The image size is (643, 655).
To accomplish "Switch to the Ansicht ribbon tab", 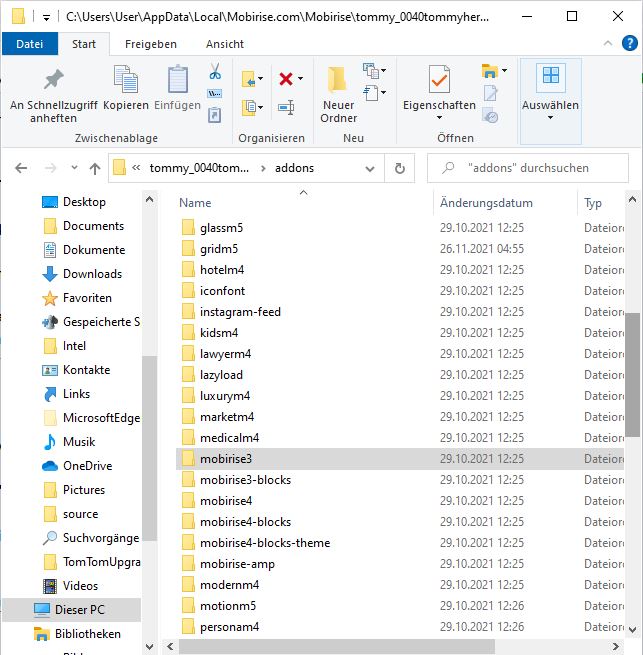I will tap(225, 44).
